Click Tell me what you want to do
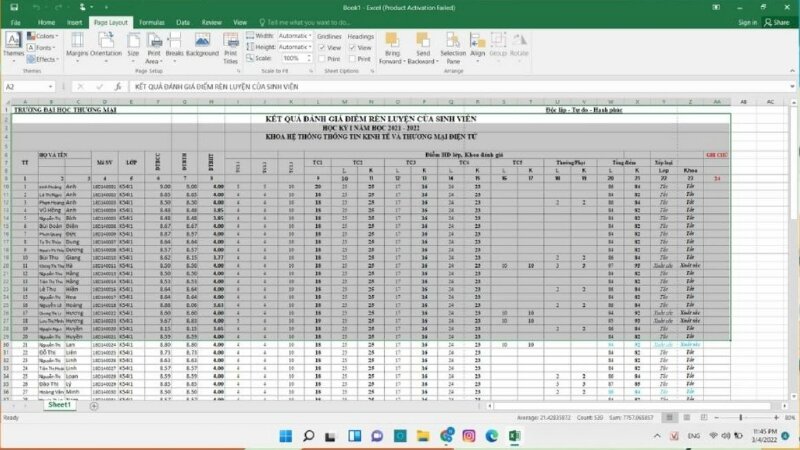 pos(305,22)
